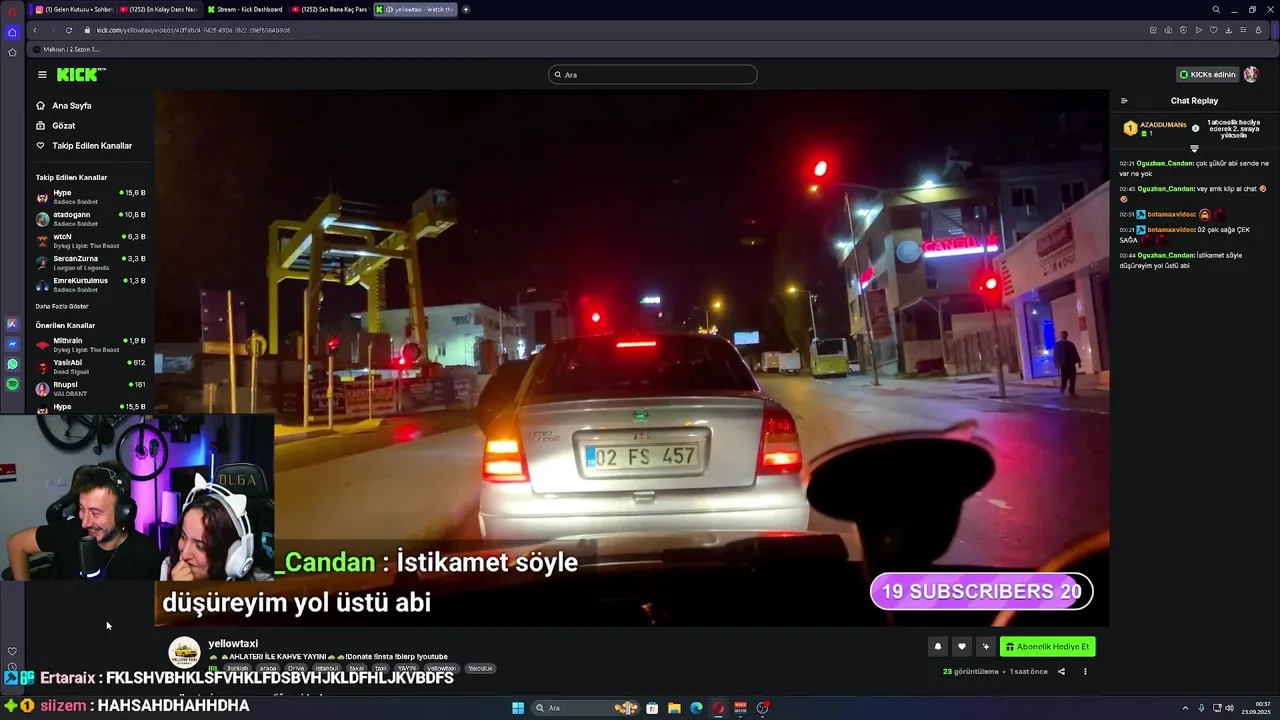Viewport: 1280px width, 720px height.
Task: Open Spotify in Opera sidebar
Action: click(x=12, y=384)
